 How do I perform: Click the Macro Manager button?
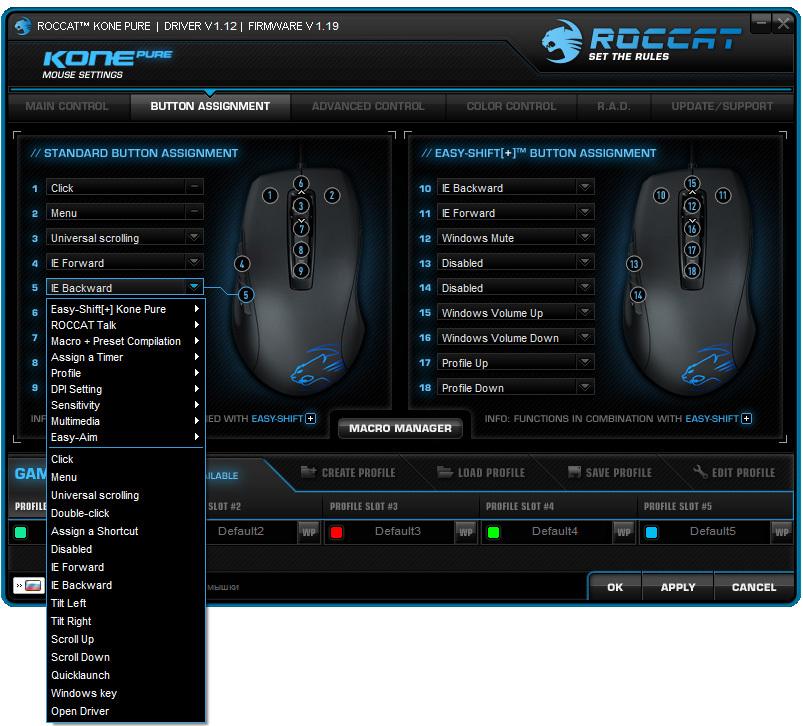click(399, 426)
